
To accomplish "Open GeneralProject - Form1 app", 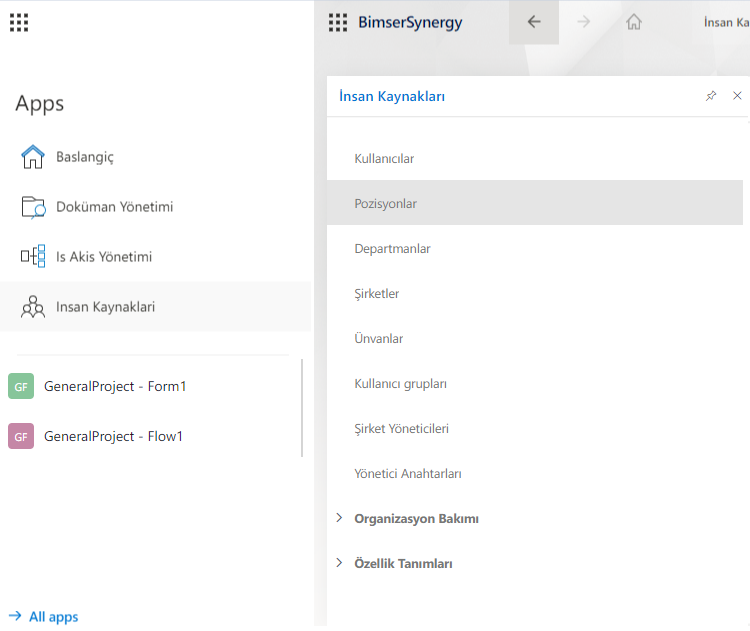I will click(x=115, y=386).
